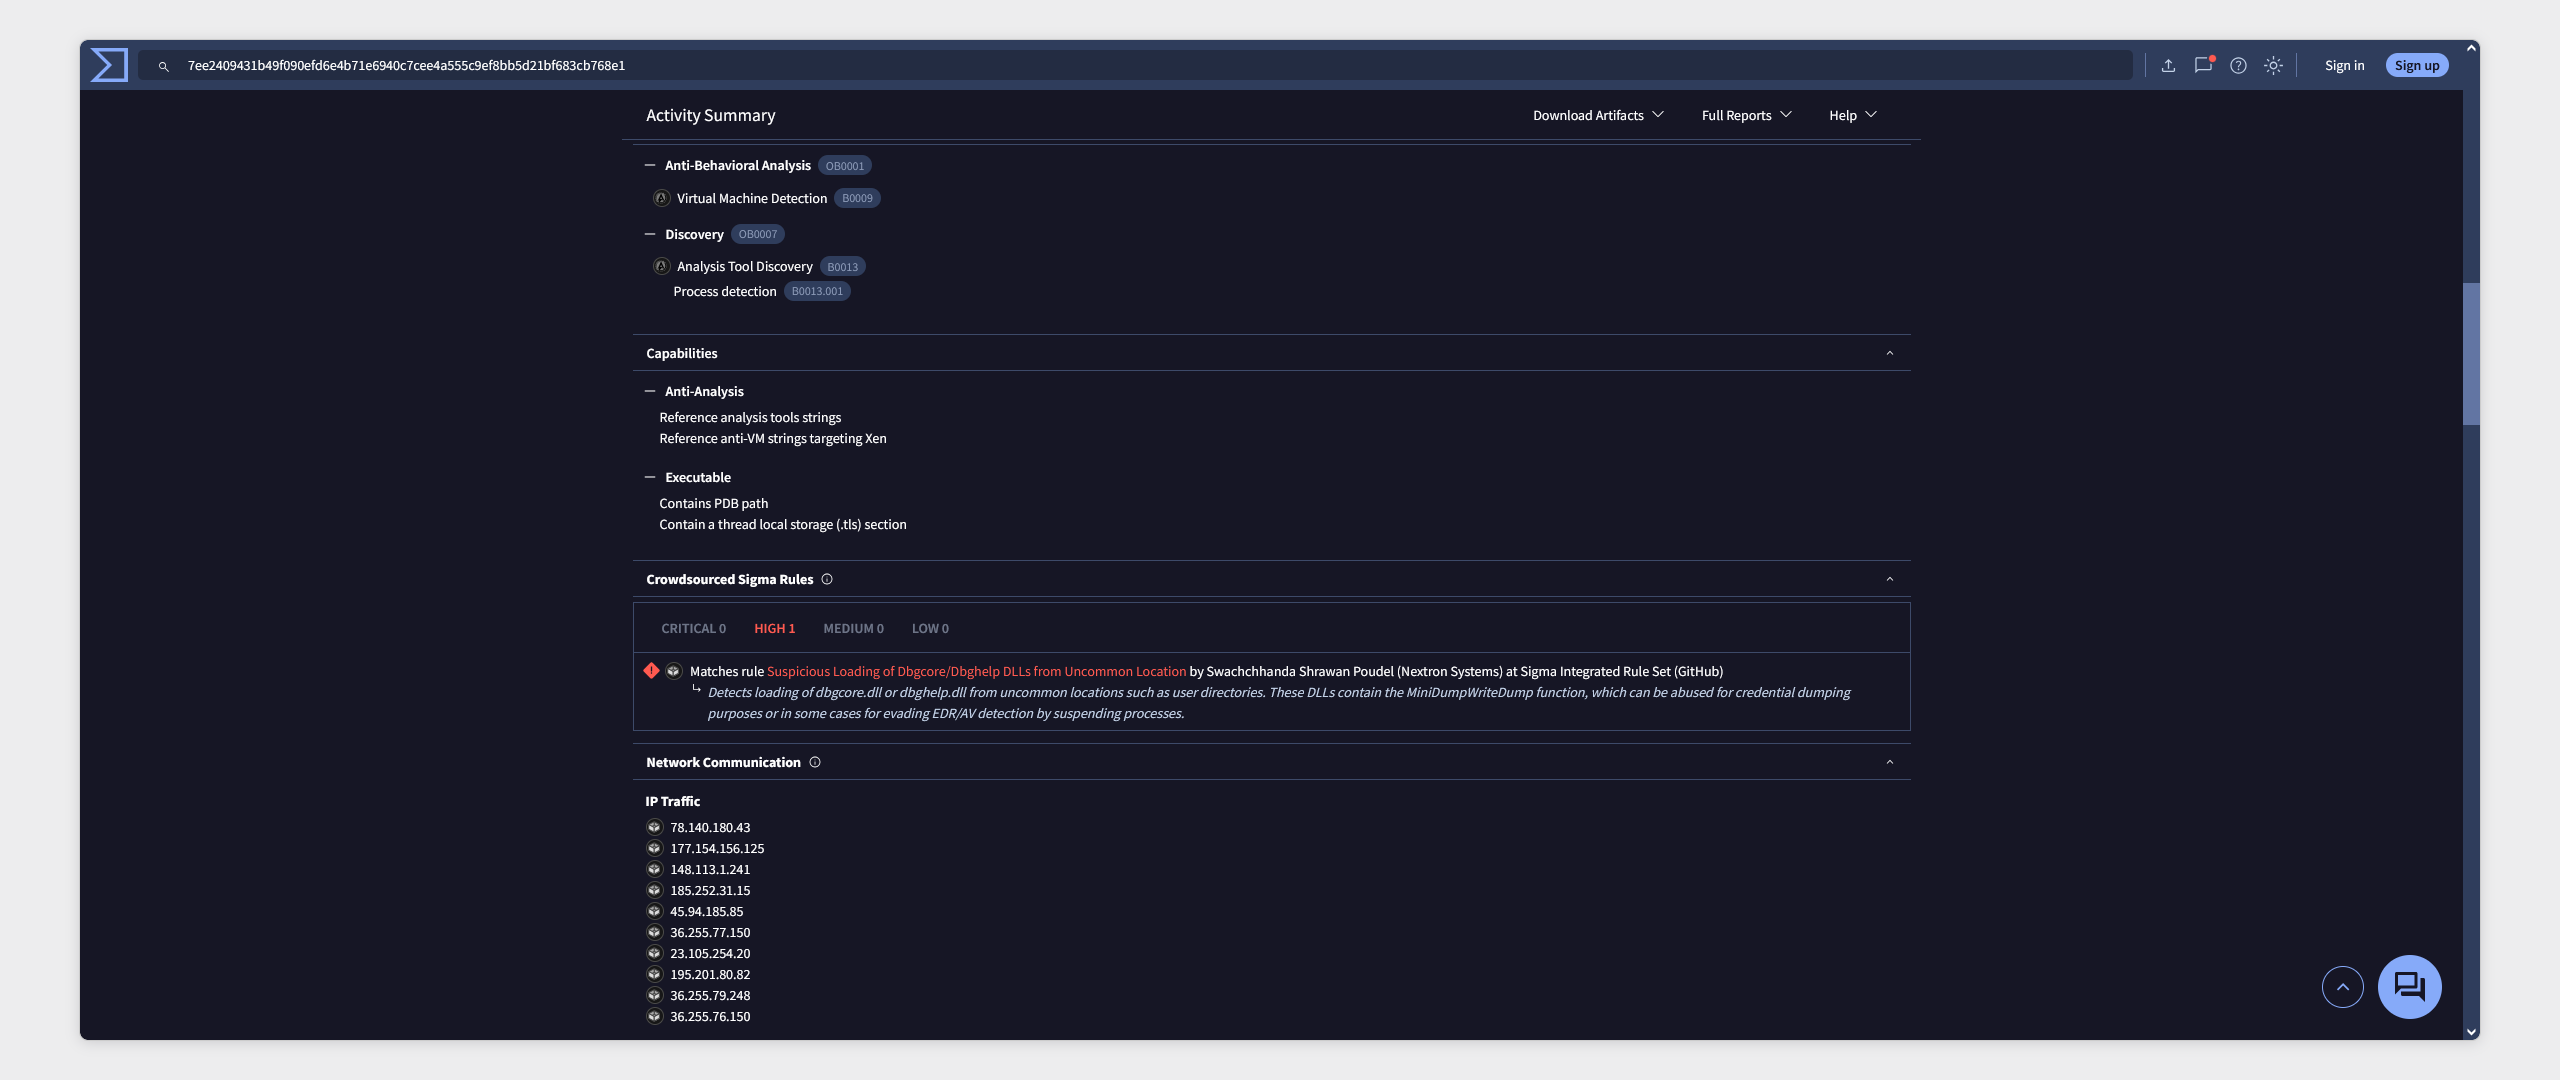Toggle the light/dark theme sun icon

[x=2273, y=66]
